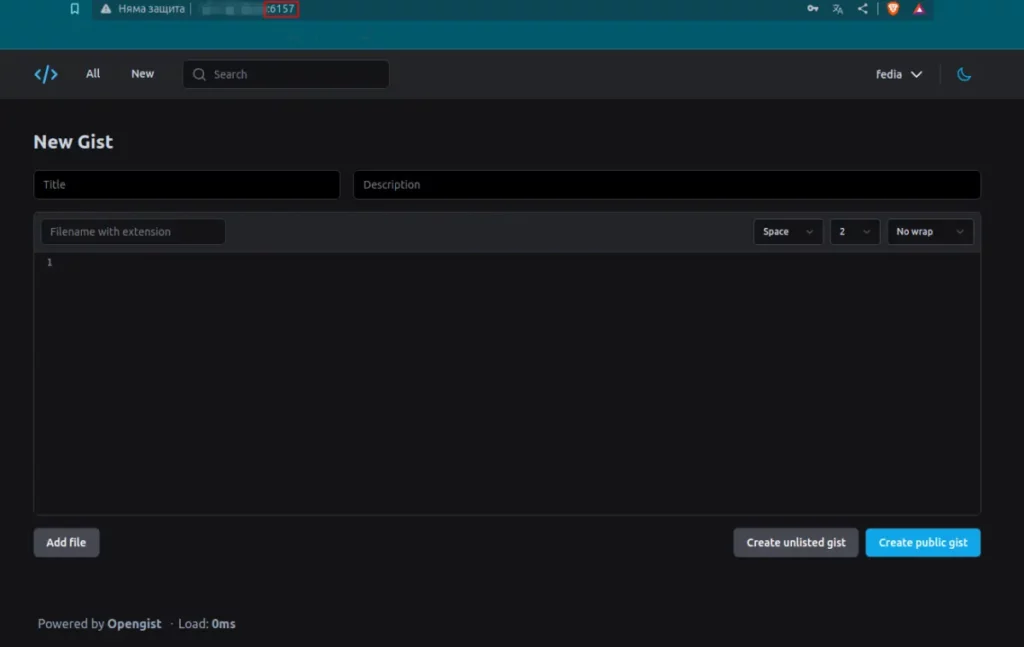Viewport: 1024px width, 647px height.
Task: Open the indent size 2 dropdown
Action: pos(855,232)
